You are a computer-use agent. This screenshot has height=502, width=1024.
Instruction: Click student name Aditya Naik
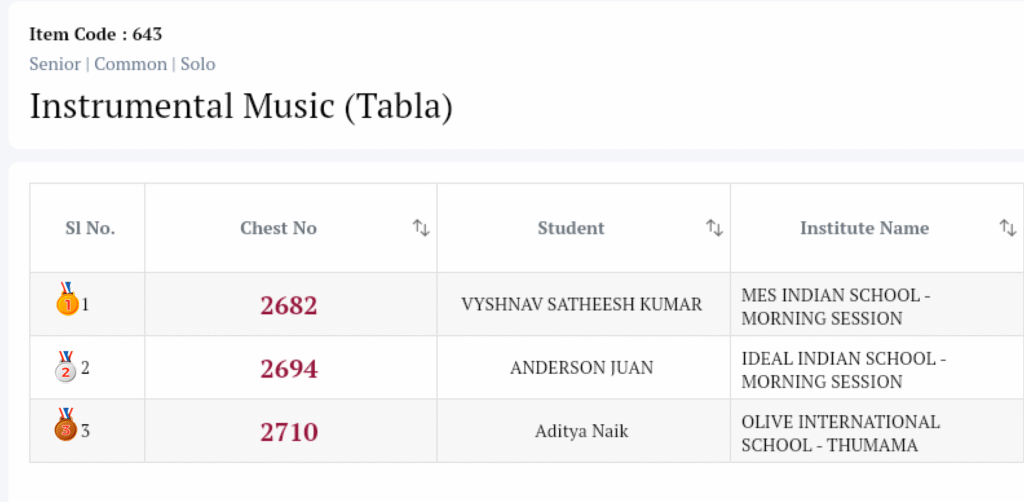pyautogui.click(x=581, y=432)
